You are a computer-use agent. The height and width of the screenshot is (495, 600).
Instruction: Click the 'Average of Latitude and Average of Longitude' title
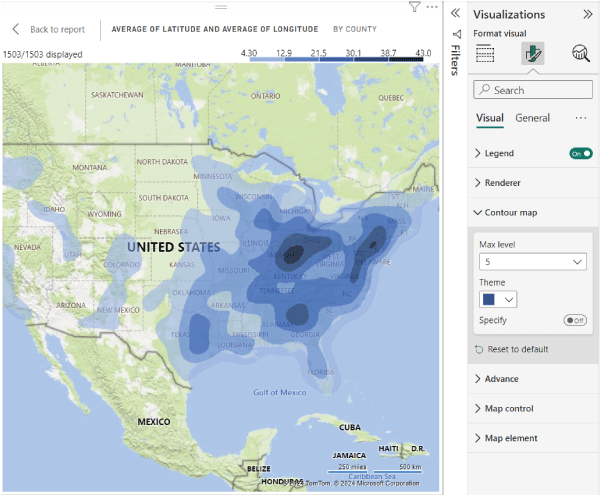(x=215, y=29)
